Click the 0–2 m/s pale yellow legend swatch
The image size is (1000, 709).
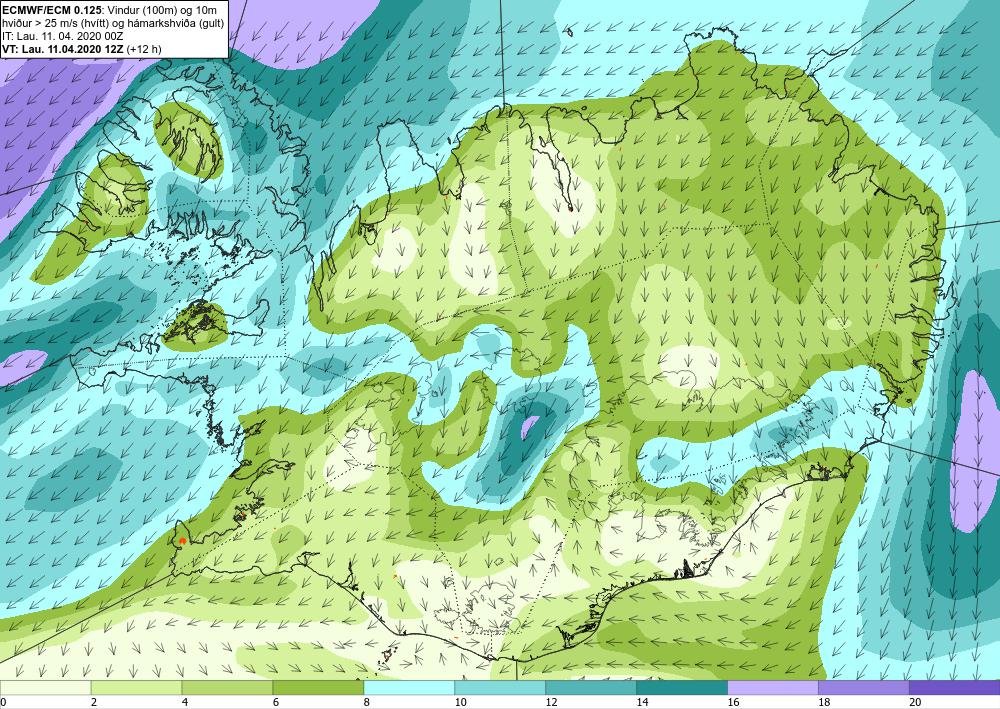click(45, 687)
